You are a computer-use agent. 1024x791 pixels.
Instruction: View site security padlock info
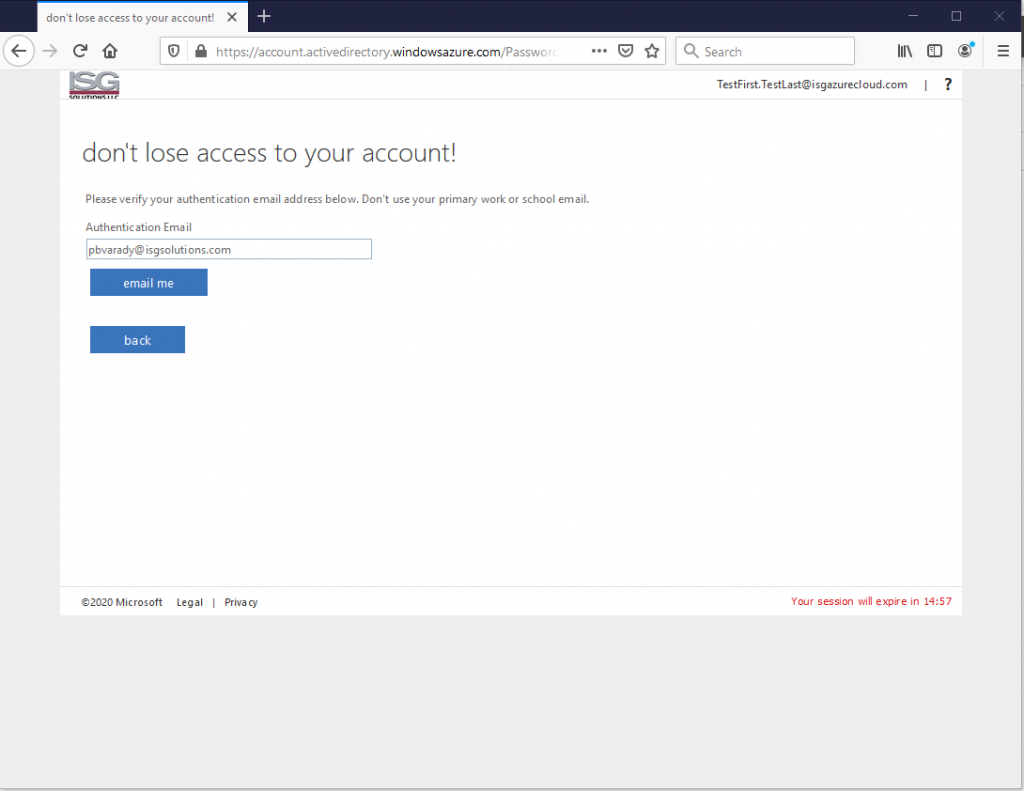pos(200,51)
